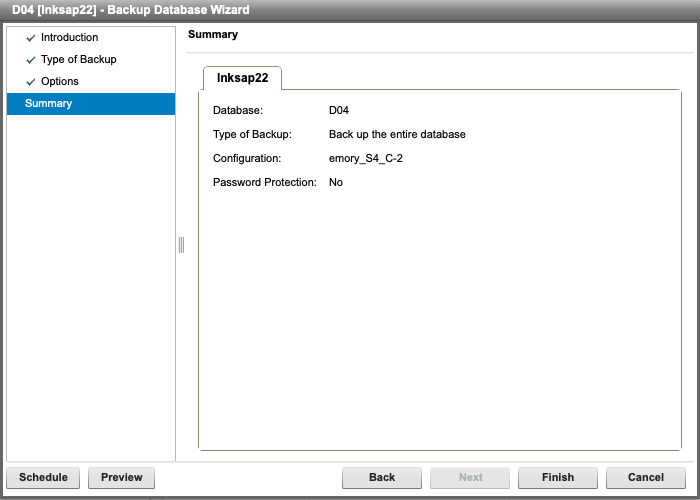This screenshot has width=700, height=500.
Task: Return to the Options wizard step
Action: tap(59, 82)
